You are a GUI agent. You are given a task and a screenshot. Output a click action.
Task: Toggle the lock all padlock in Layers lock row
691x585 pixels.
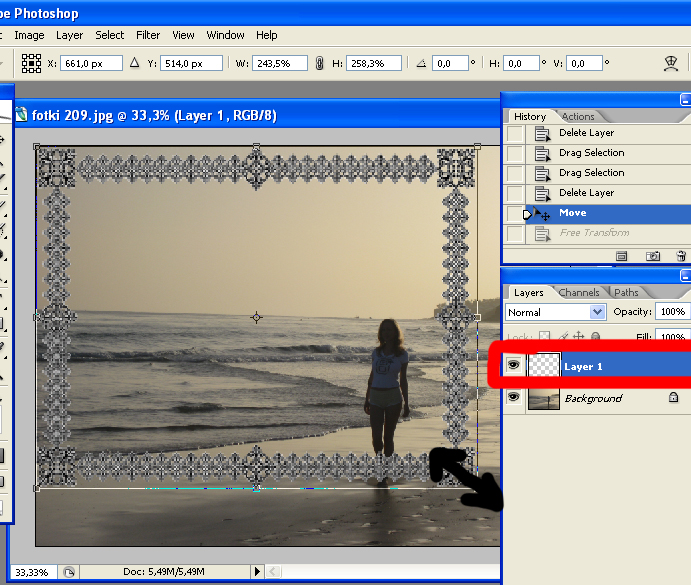[595, 336]
